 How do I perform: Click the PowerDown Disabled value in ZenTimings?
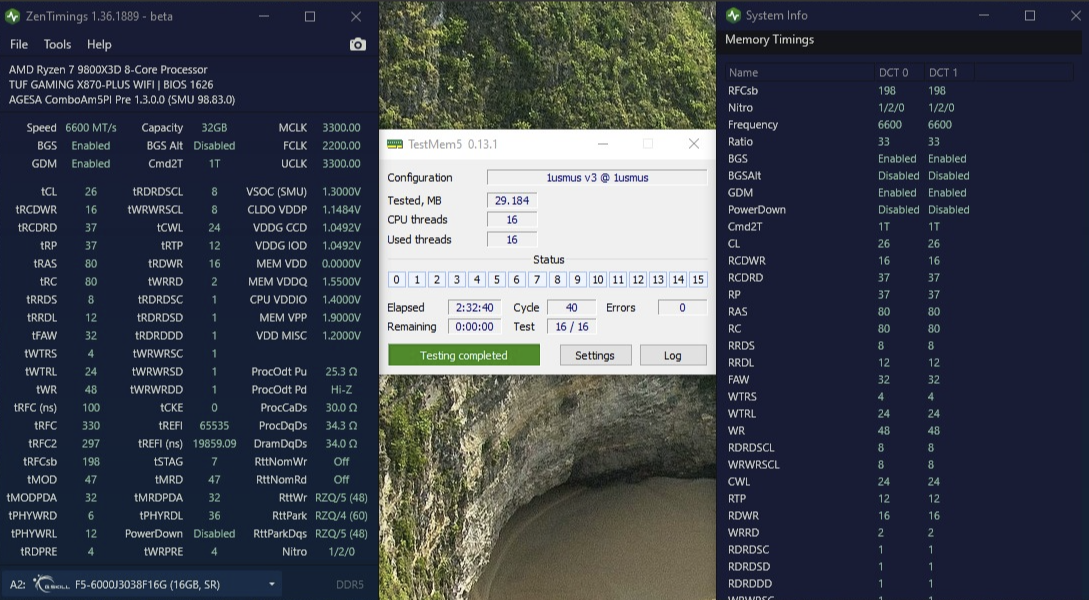point(214,534)
